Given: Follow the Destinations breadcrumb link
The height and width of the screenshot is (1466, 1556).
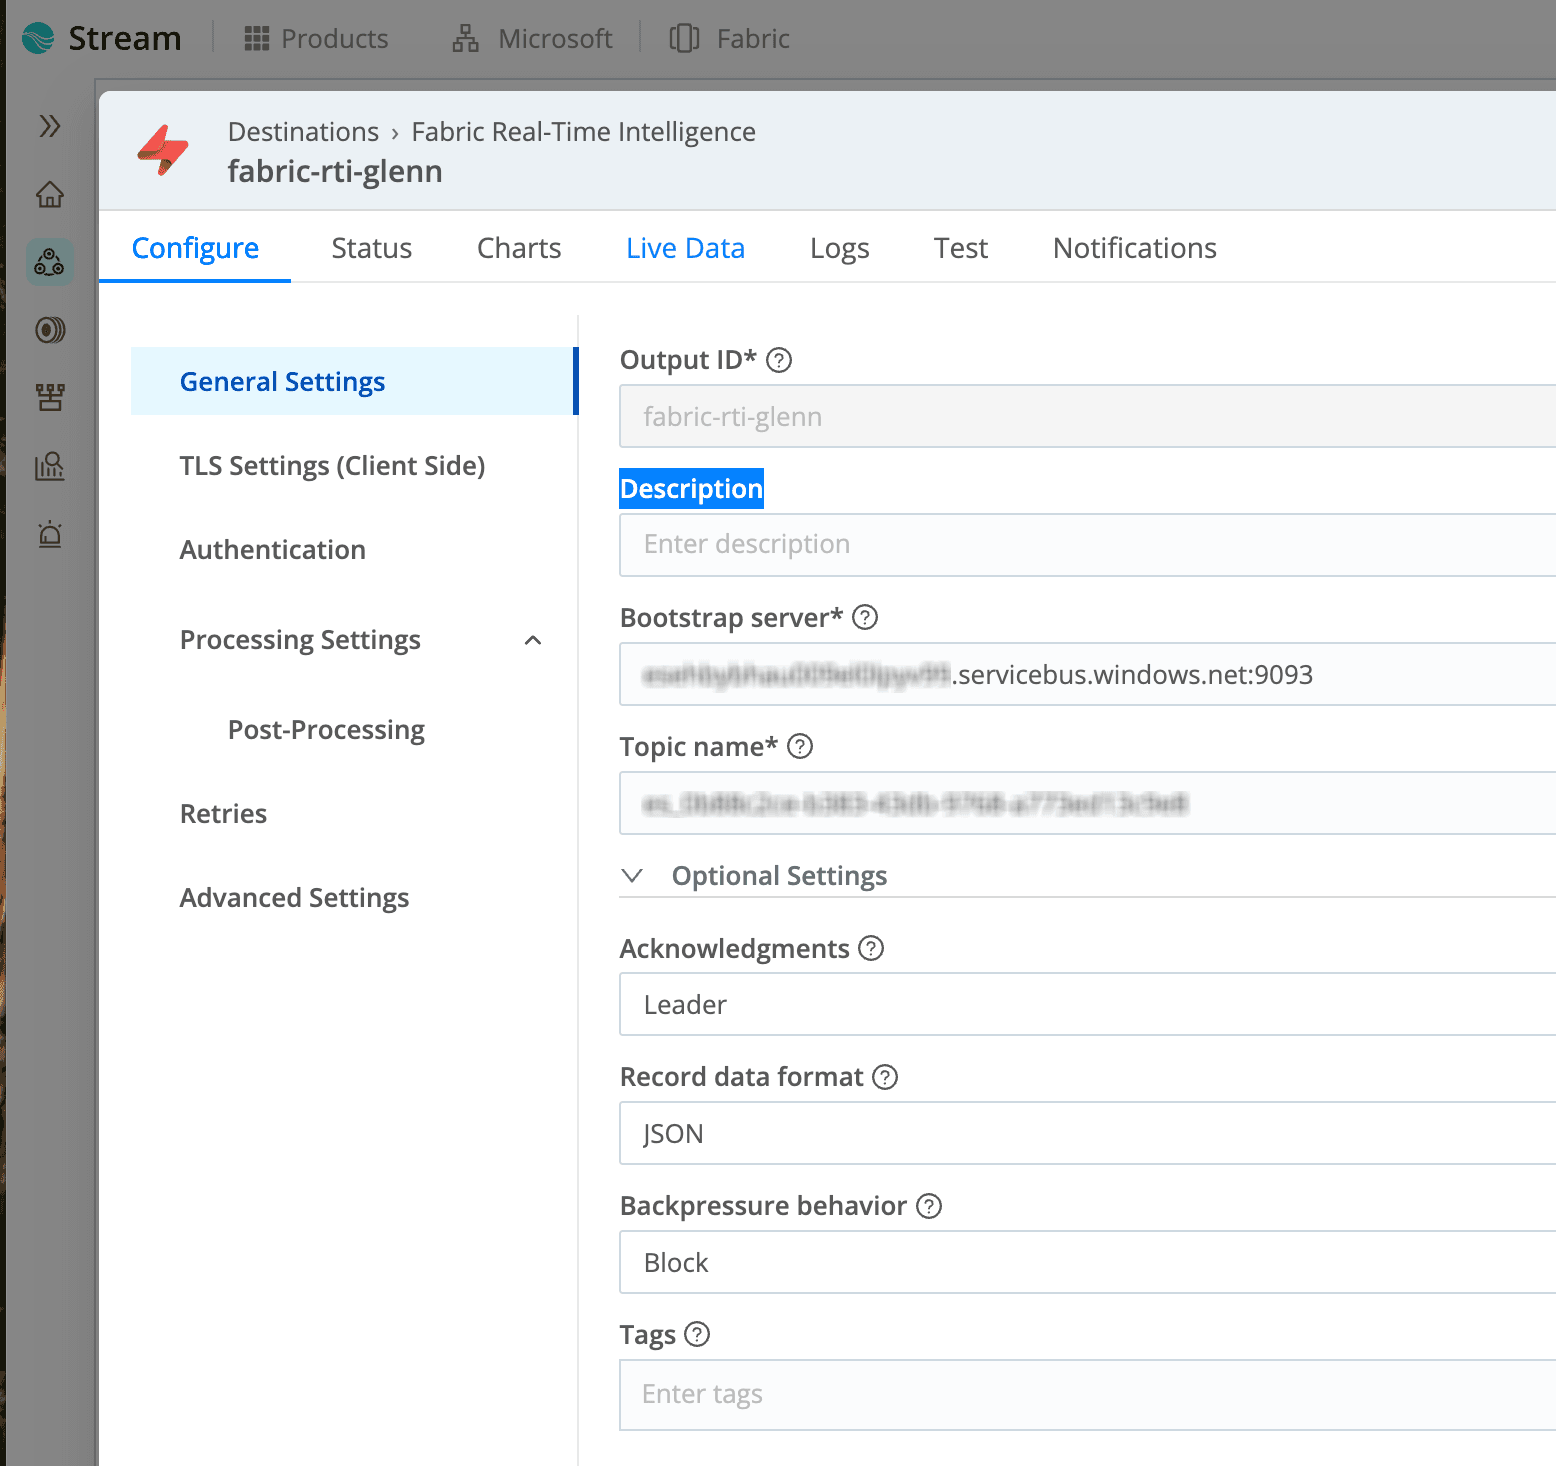Looking at the screenshot, I should click(x=303, y=132).
